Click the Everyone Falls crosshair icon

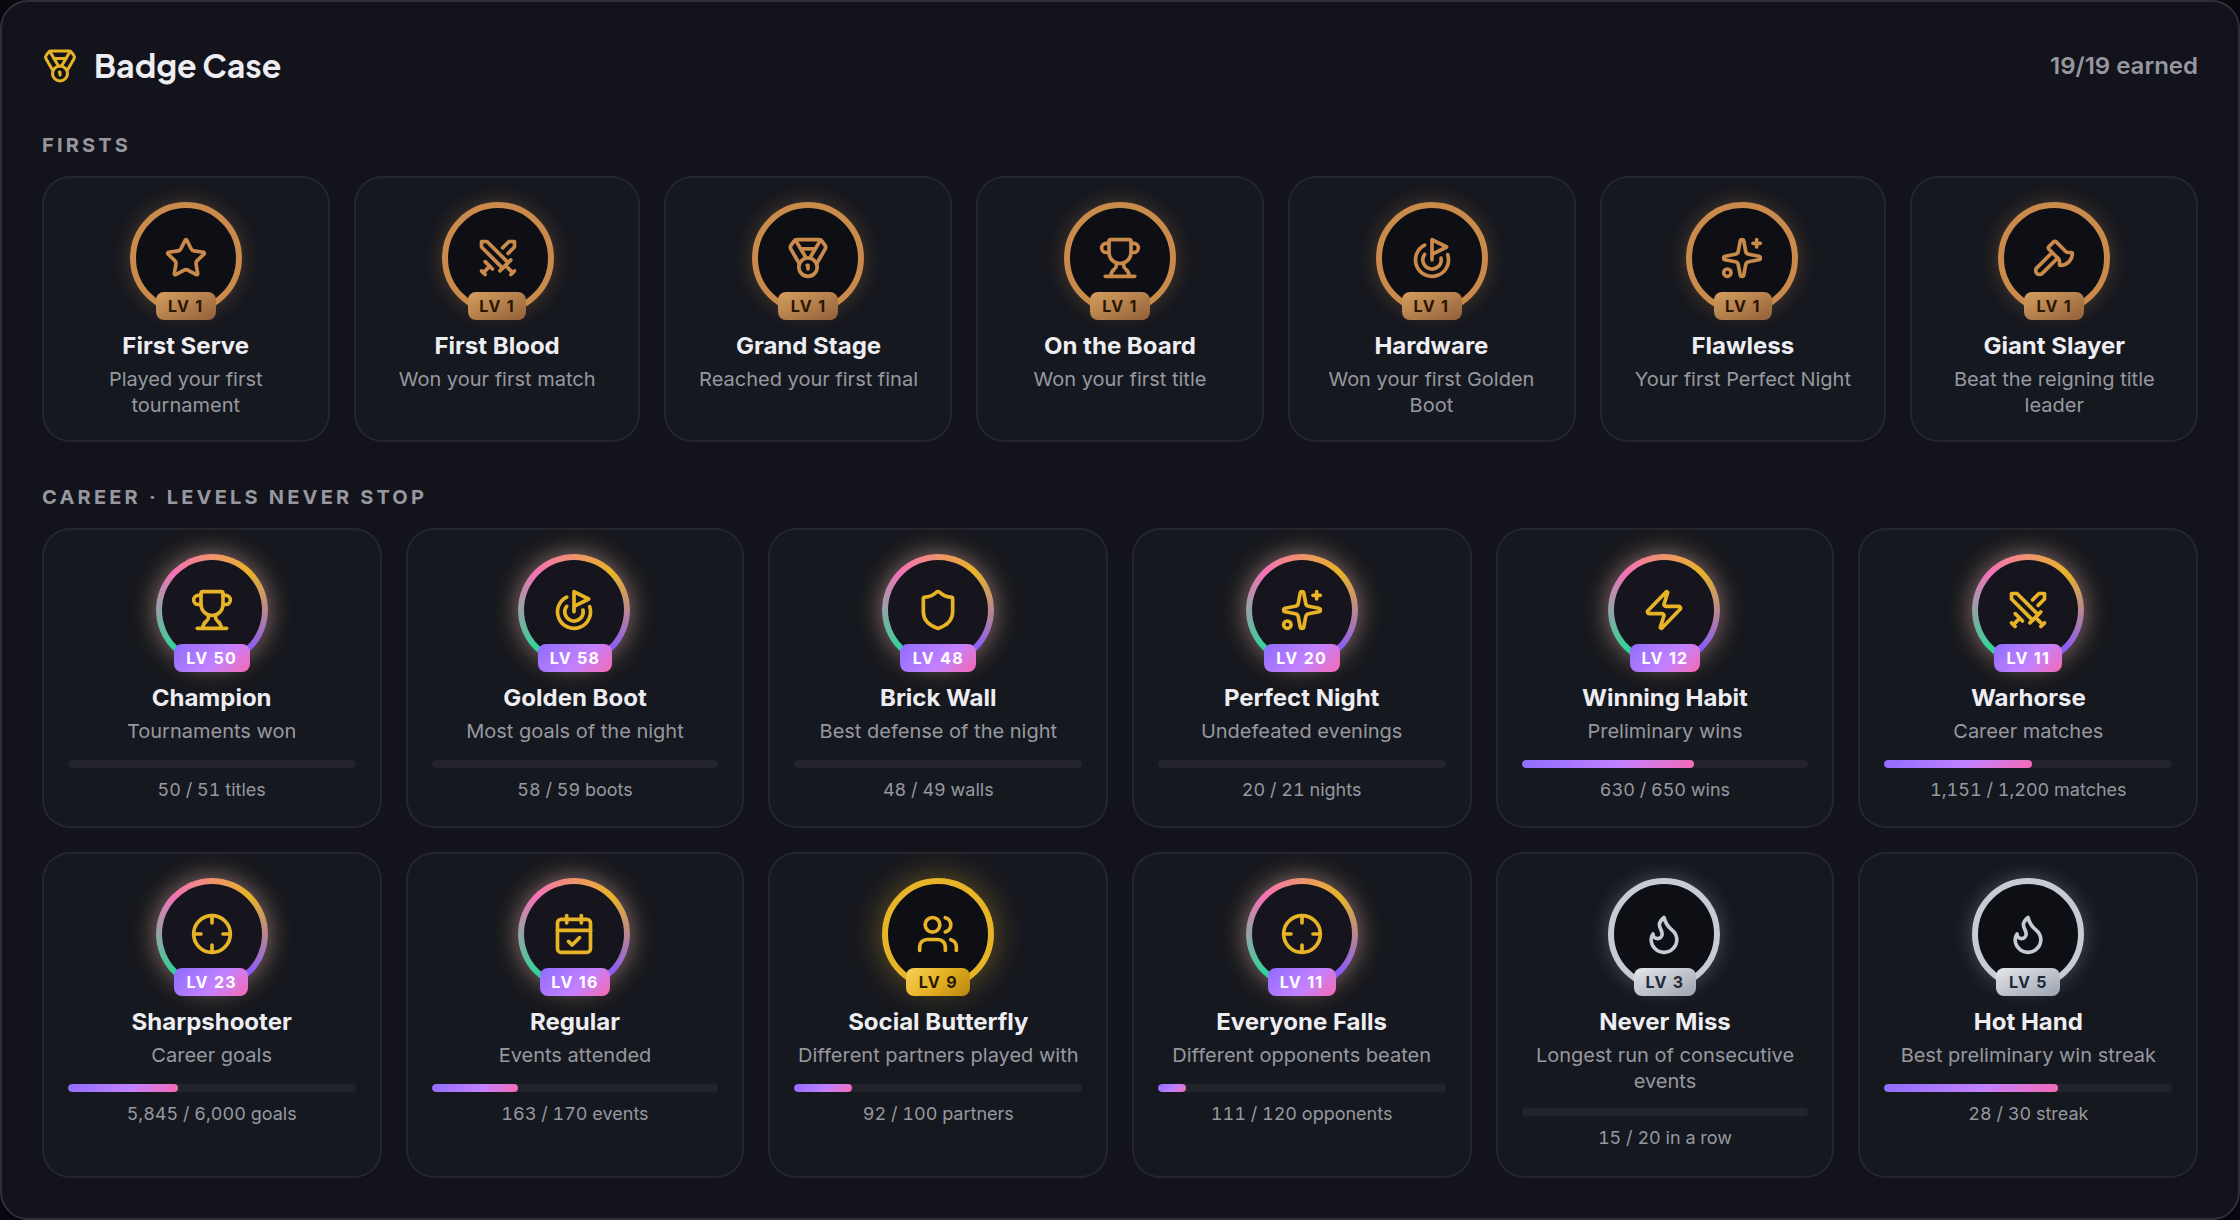click(1301, 934)
